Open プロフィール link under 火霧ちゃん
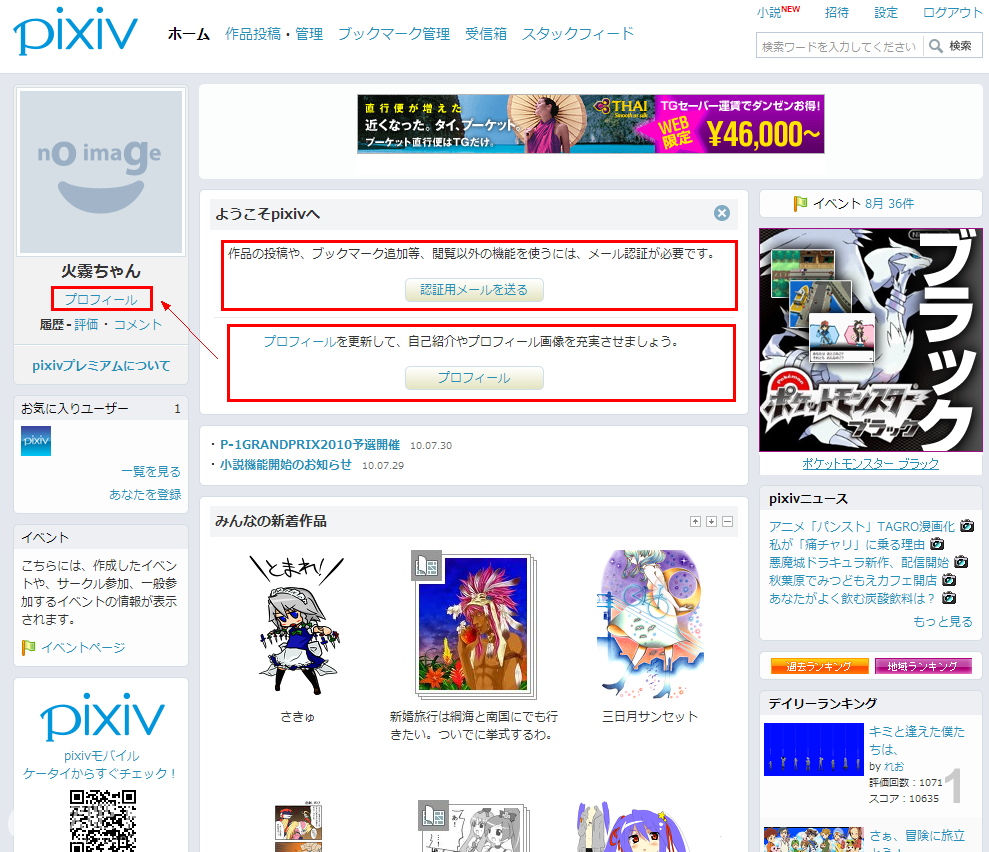 pos(101,299)
